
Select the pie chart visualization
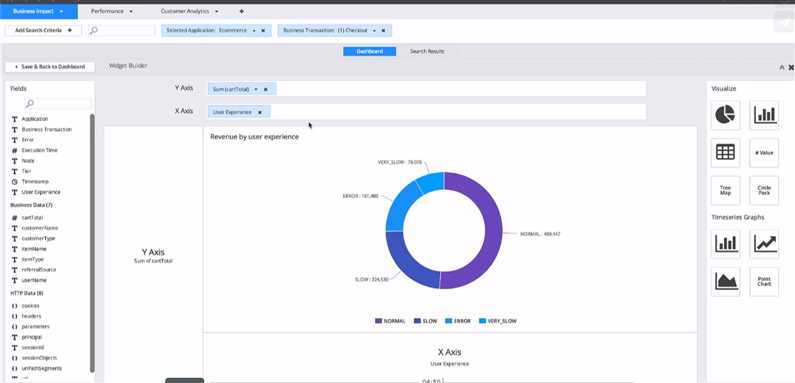[725, 115]
